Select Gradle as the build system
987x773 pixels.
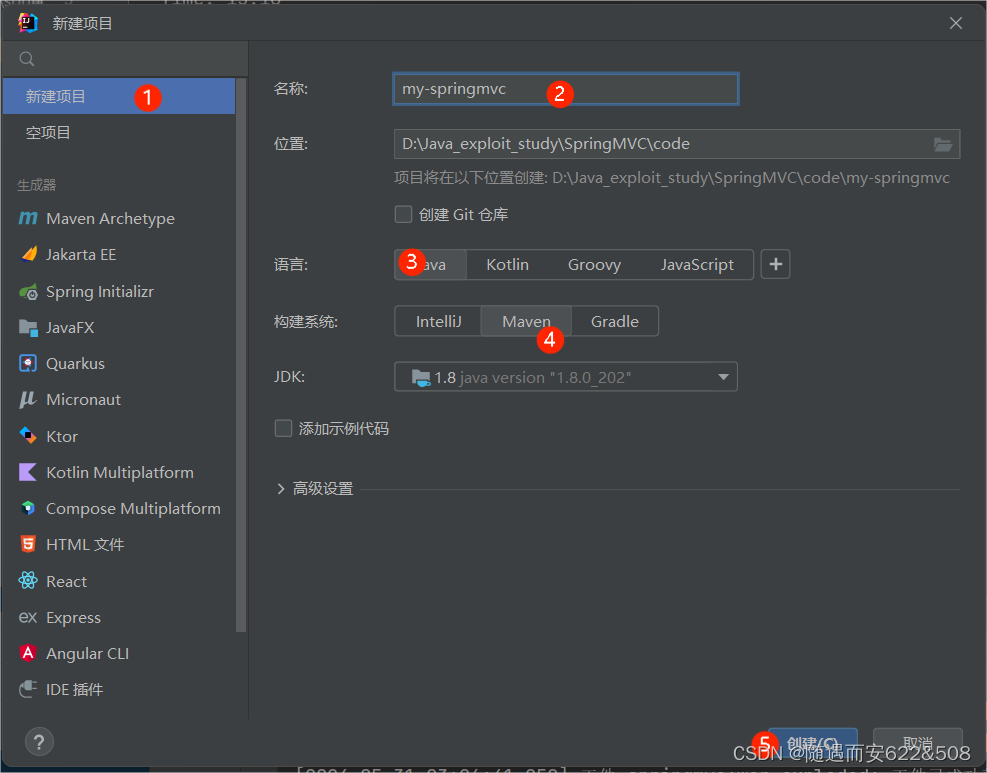(615, 321)
